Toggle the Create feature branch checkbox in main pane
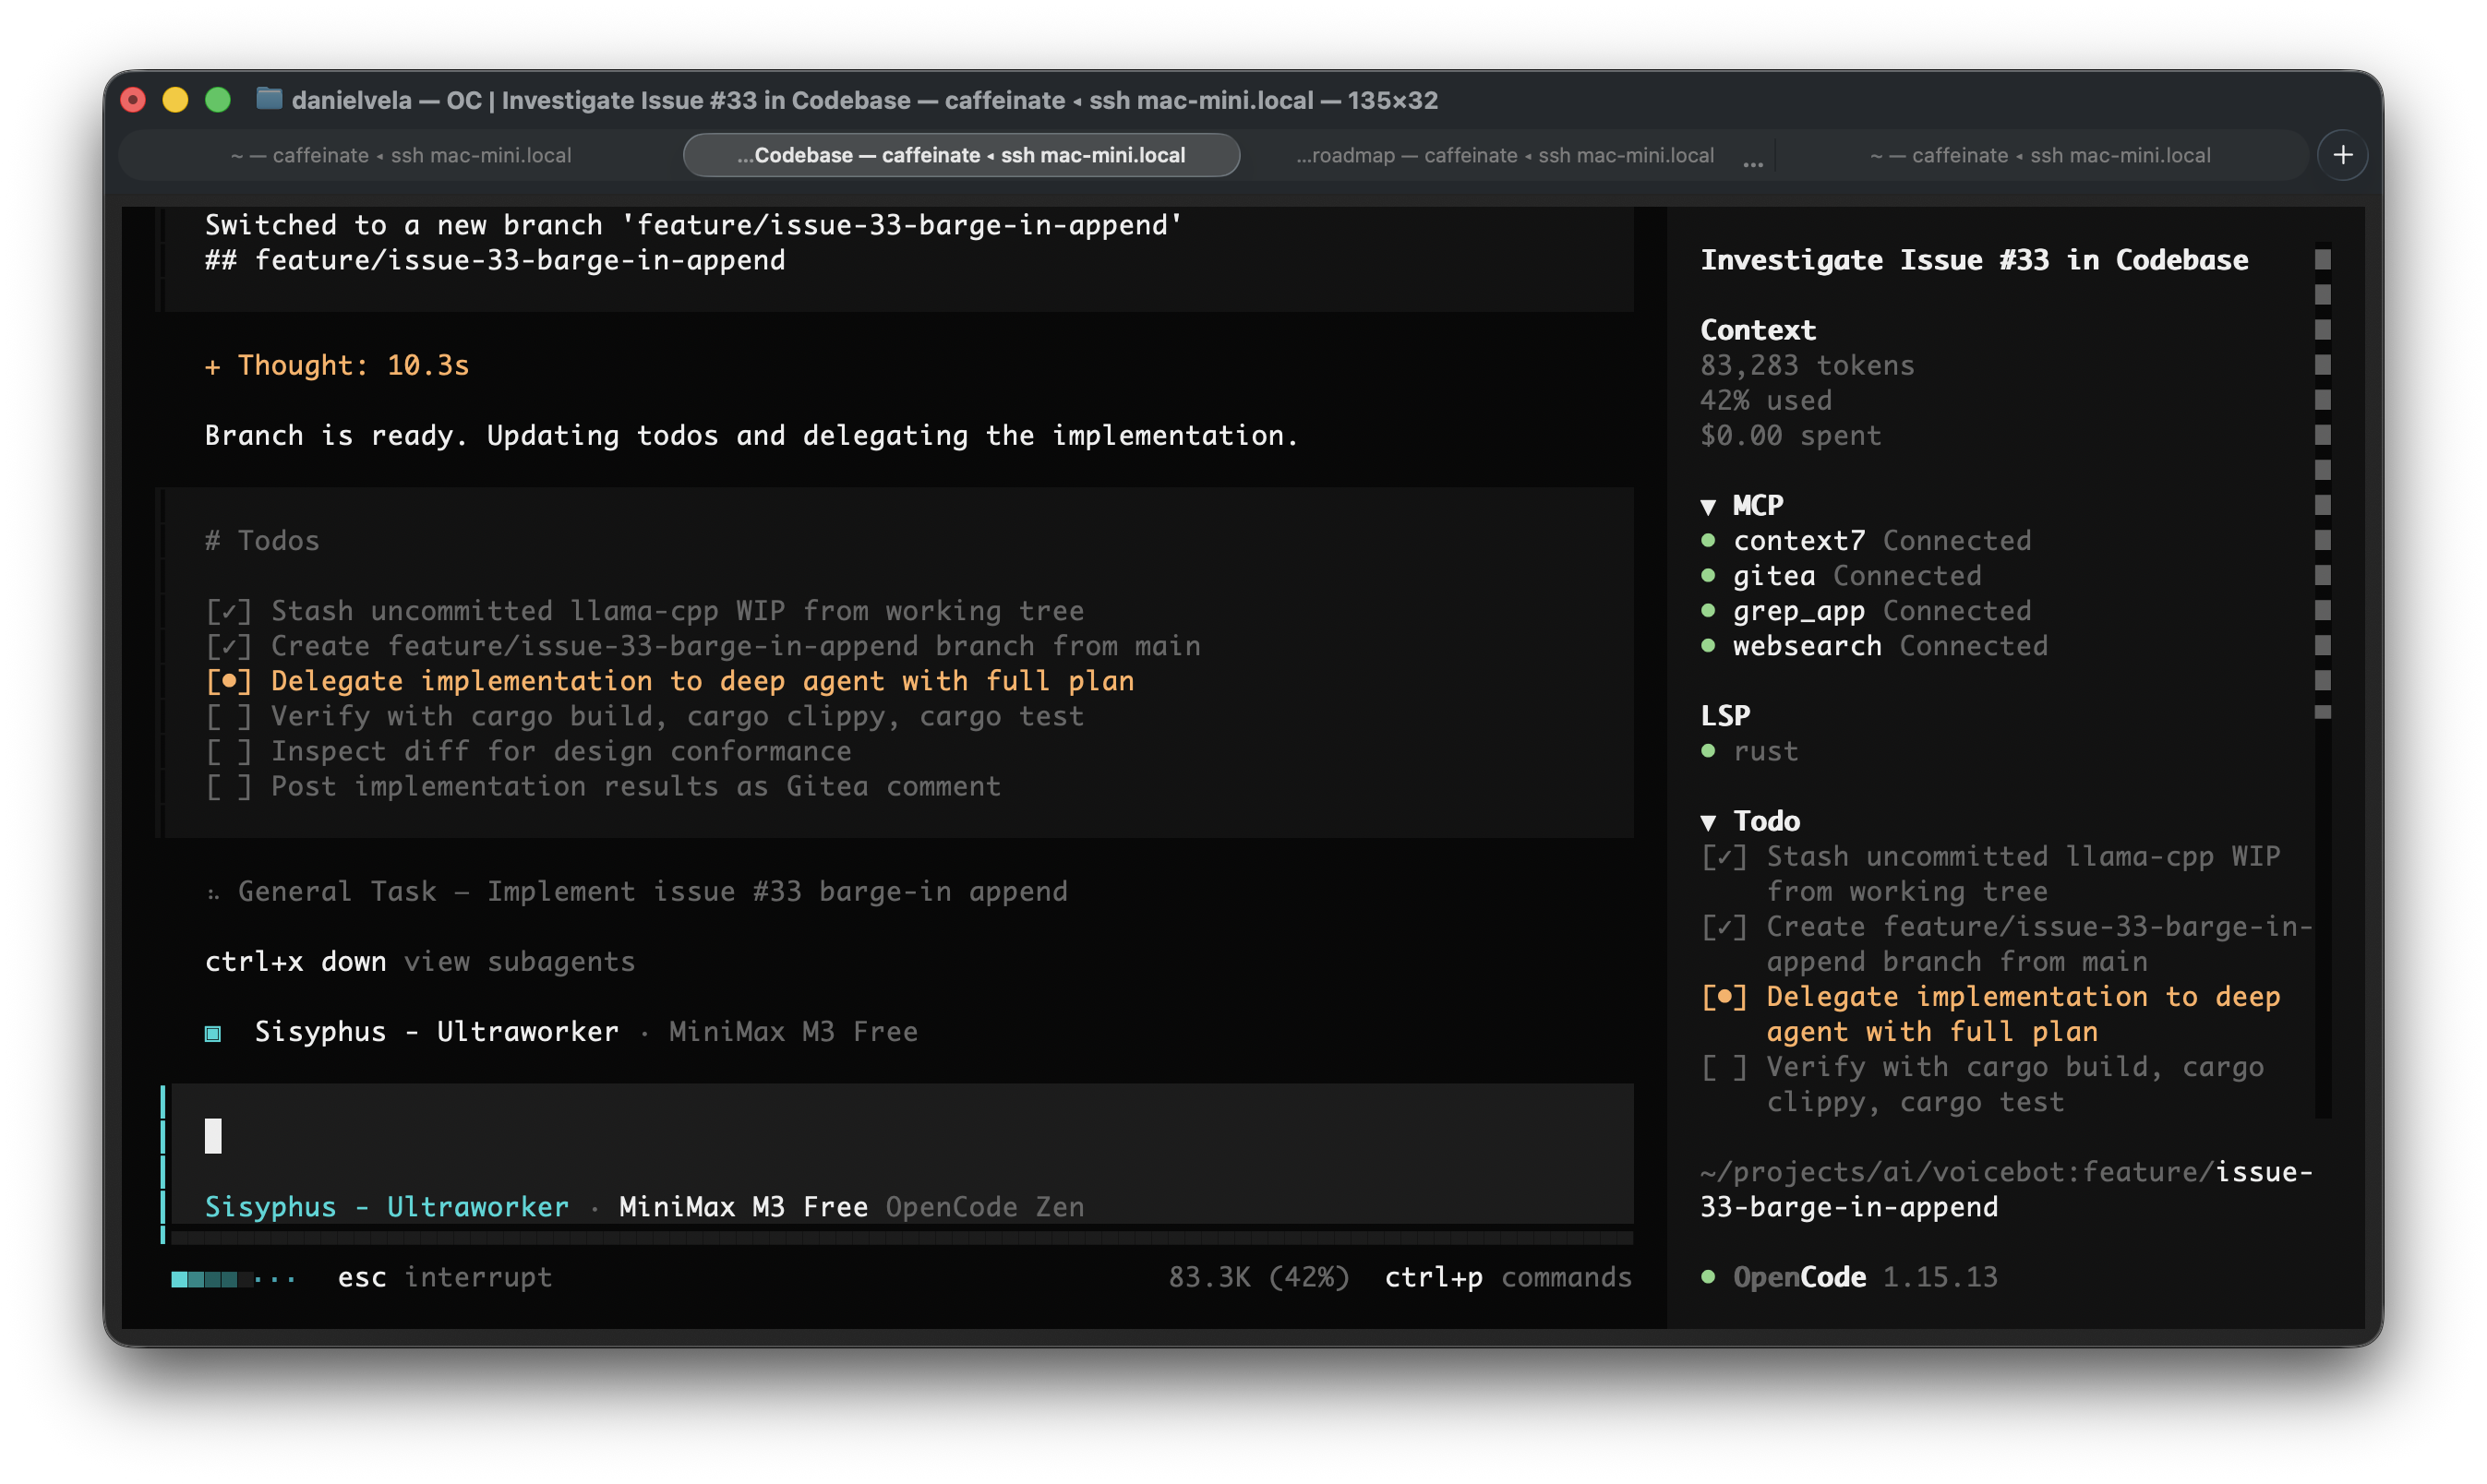This screenshot has height=1484, width=2487. click(x=229, y=646)
